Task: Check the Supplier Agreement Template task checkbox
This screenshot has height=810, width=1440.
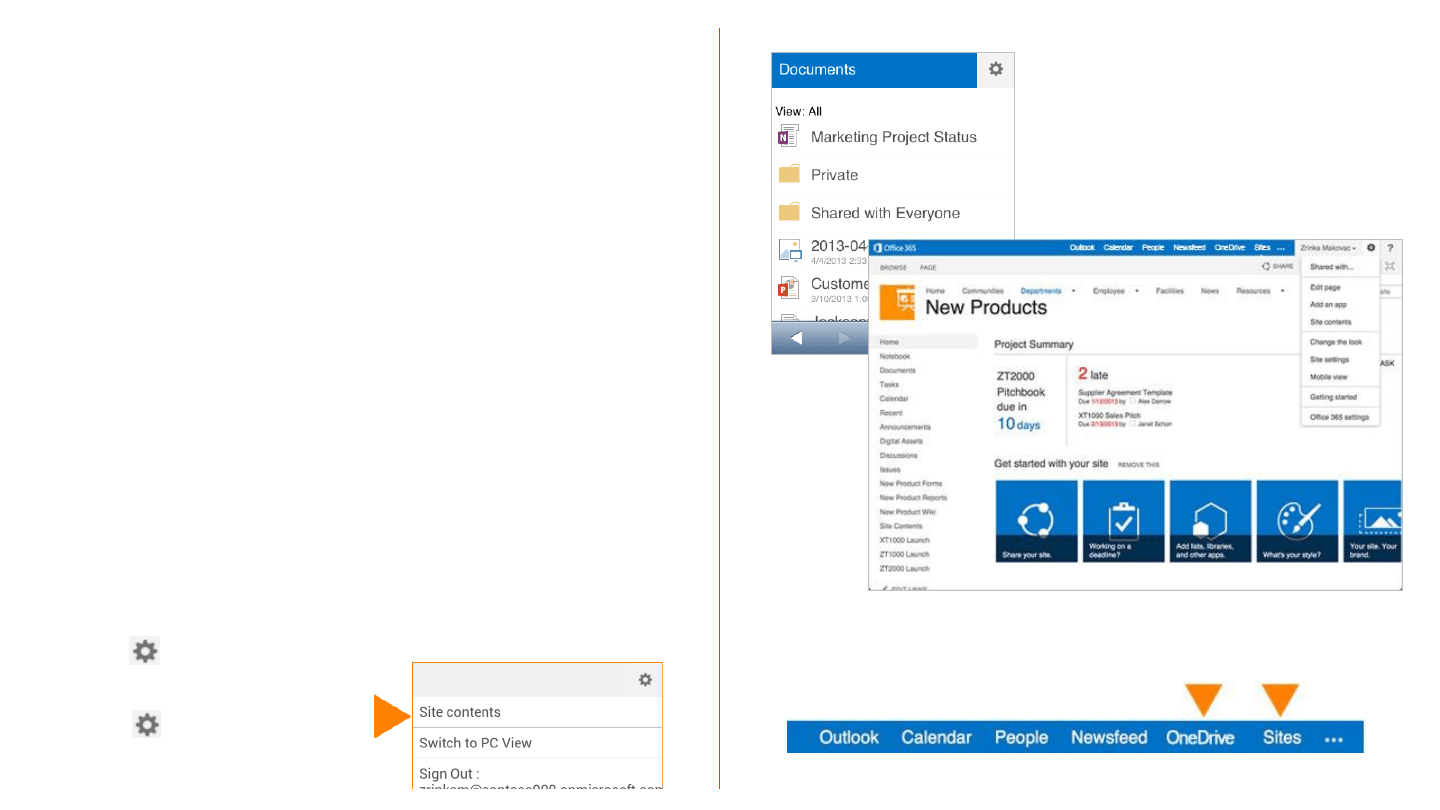Action: point(1132,401)
